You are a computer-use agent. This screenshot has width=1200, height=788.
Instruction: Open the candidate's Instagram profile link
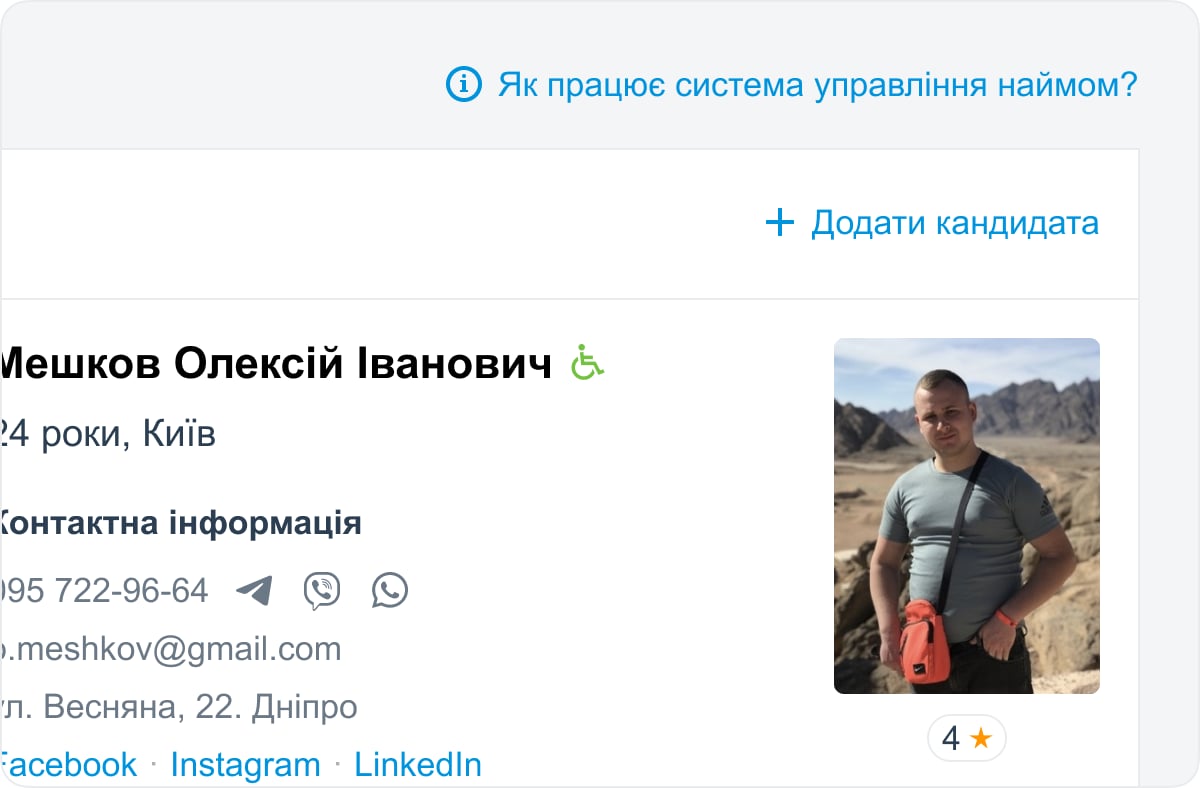[x=245, y=765]
